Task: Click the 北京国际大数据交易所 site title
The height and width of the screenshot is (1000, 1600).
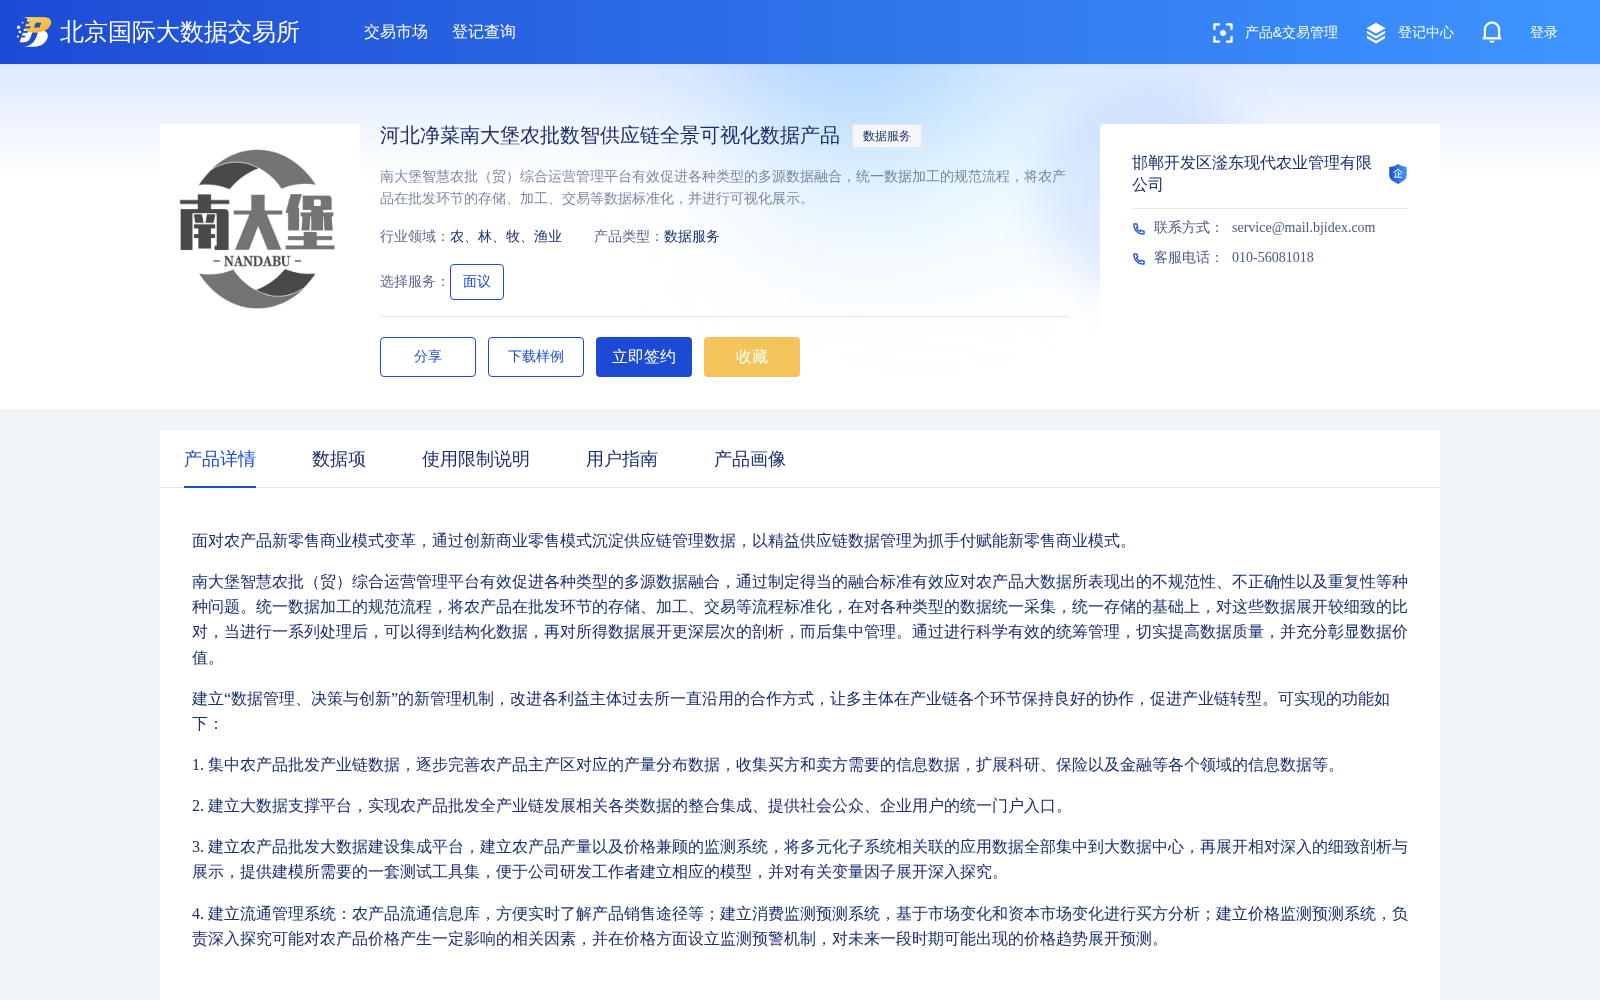Action: (x=180, y=32)
